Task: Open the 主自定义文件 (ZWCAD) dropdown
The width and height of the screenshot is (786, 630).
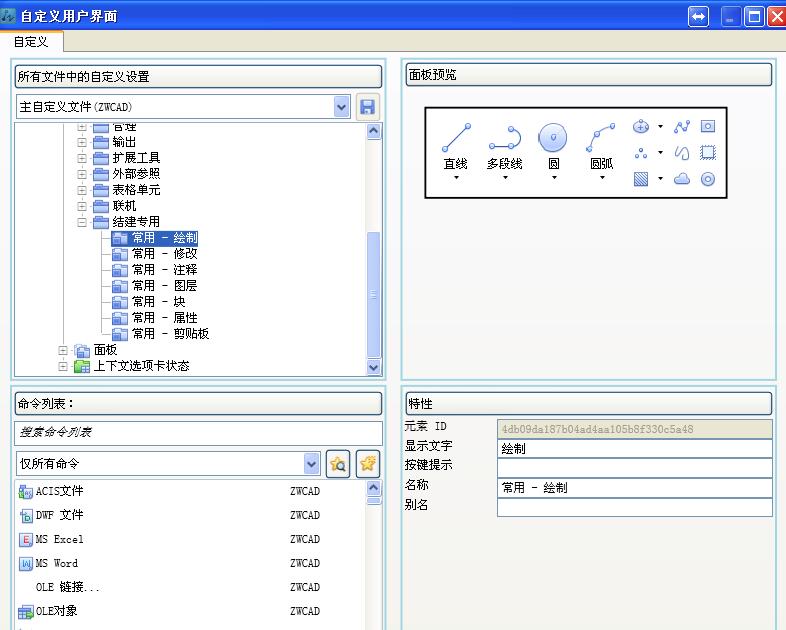Action: tap(341, 107)
